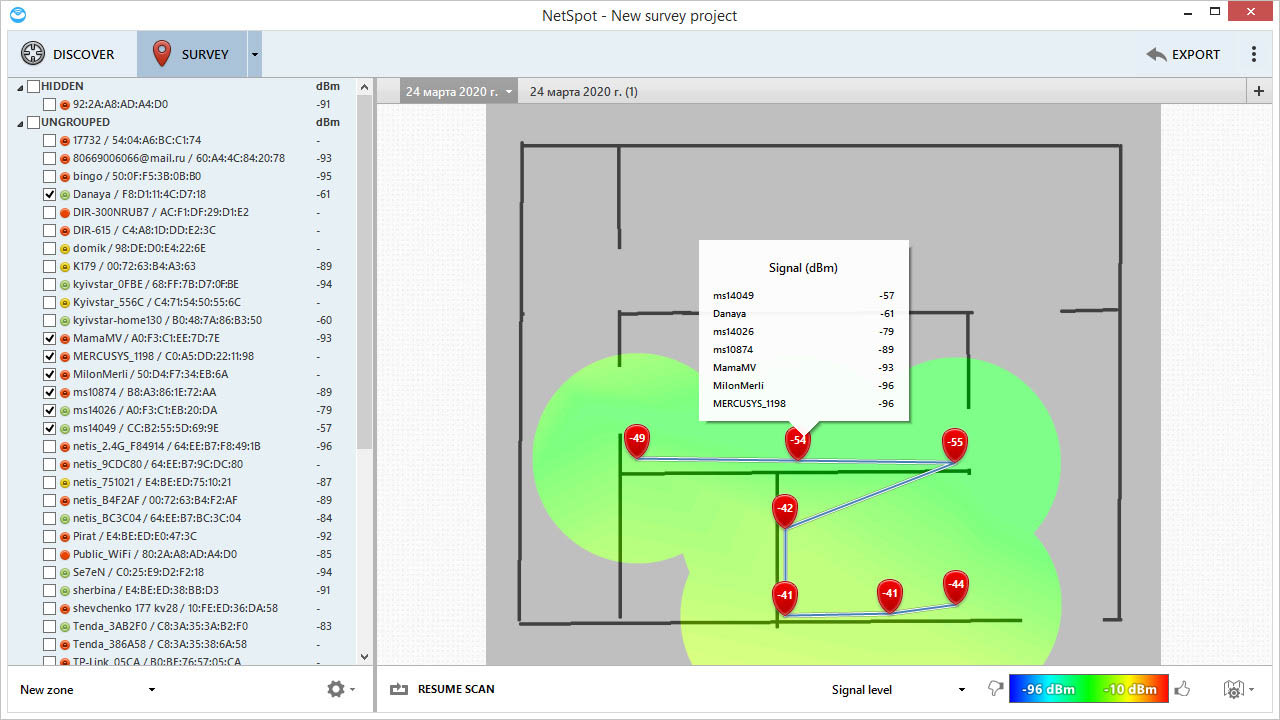Uncheck the ms14026 network checkbox
1280x720 pixels.
(x=50, y=410)
